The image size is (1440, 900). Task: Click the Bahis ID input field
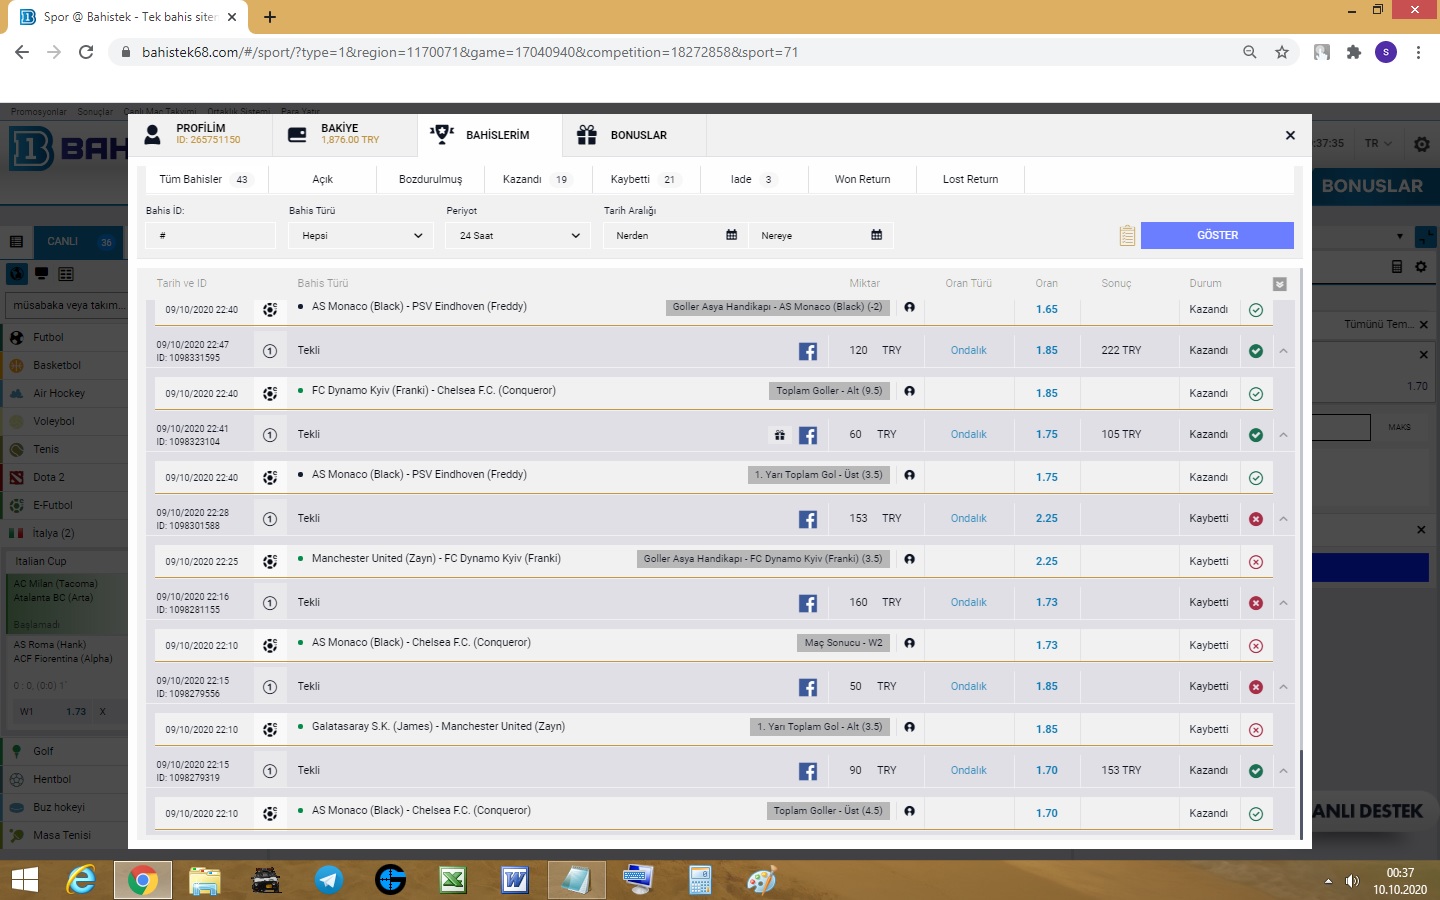click(x=210, y=236)
